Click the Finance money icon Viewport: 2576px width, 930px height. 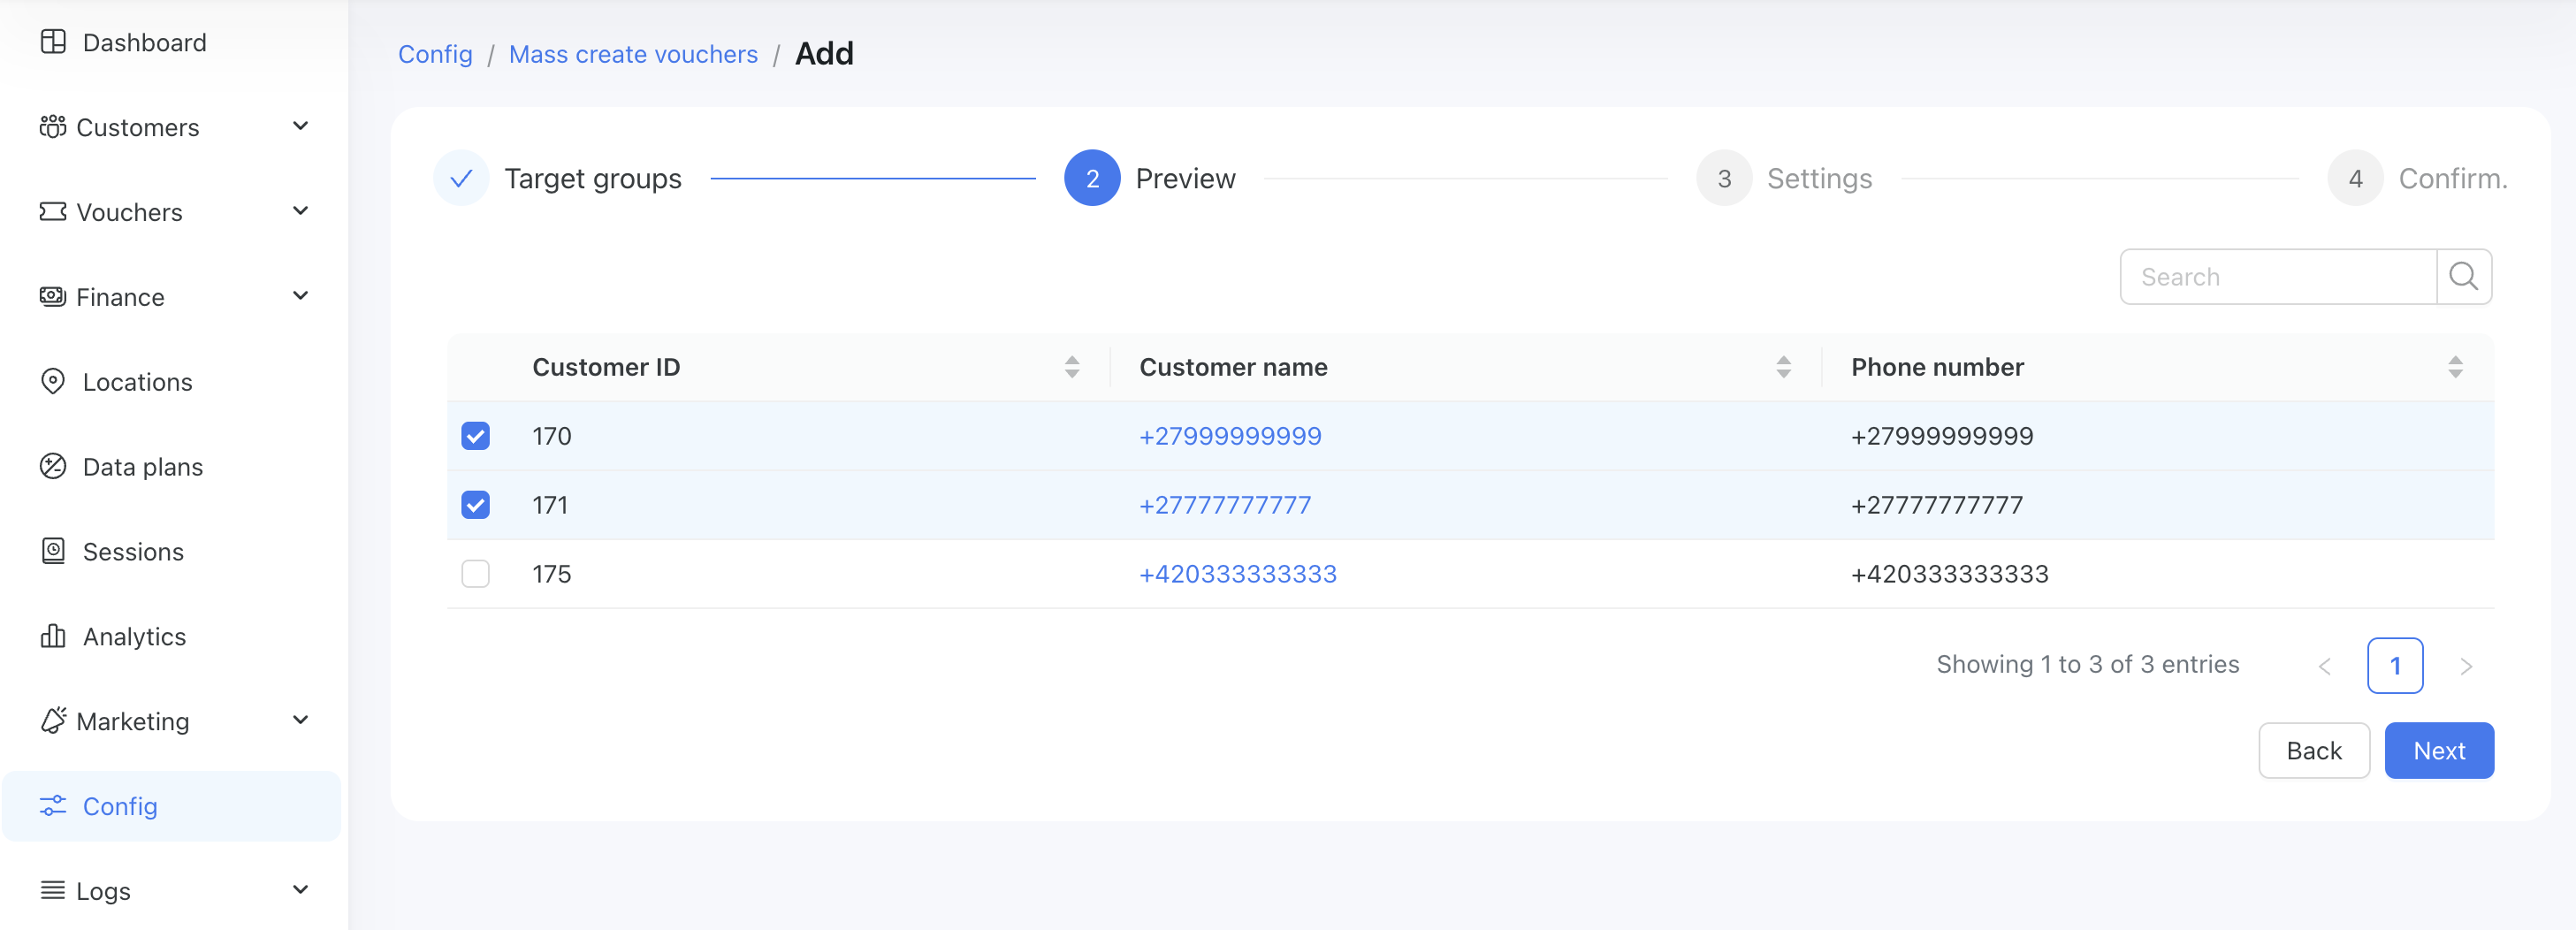tap(53, 297)
